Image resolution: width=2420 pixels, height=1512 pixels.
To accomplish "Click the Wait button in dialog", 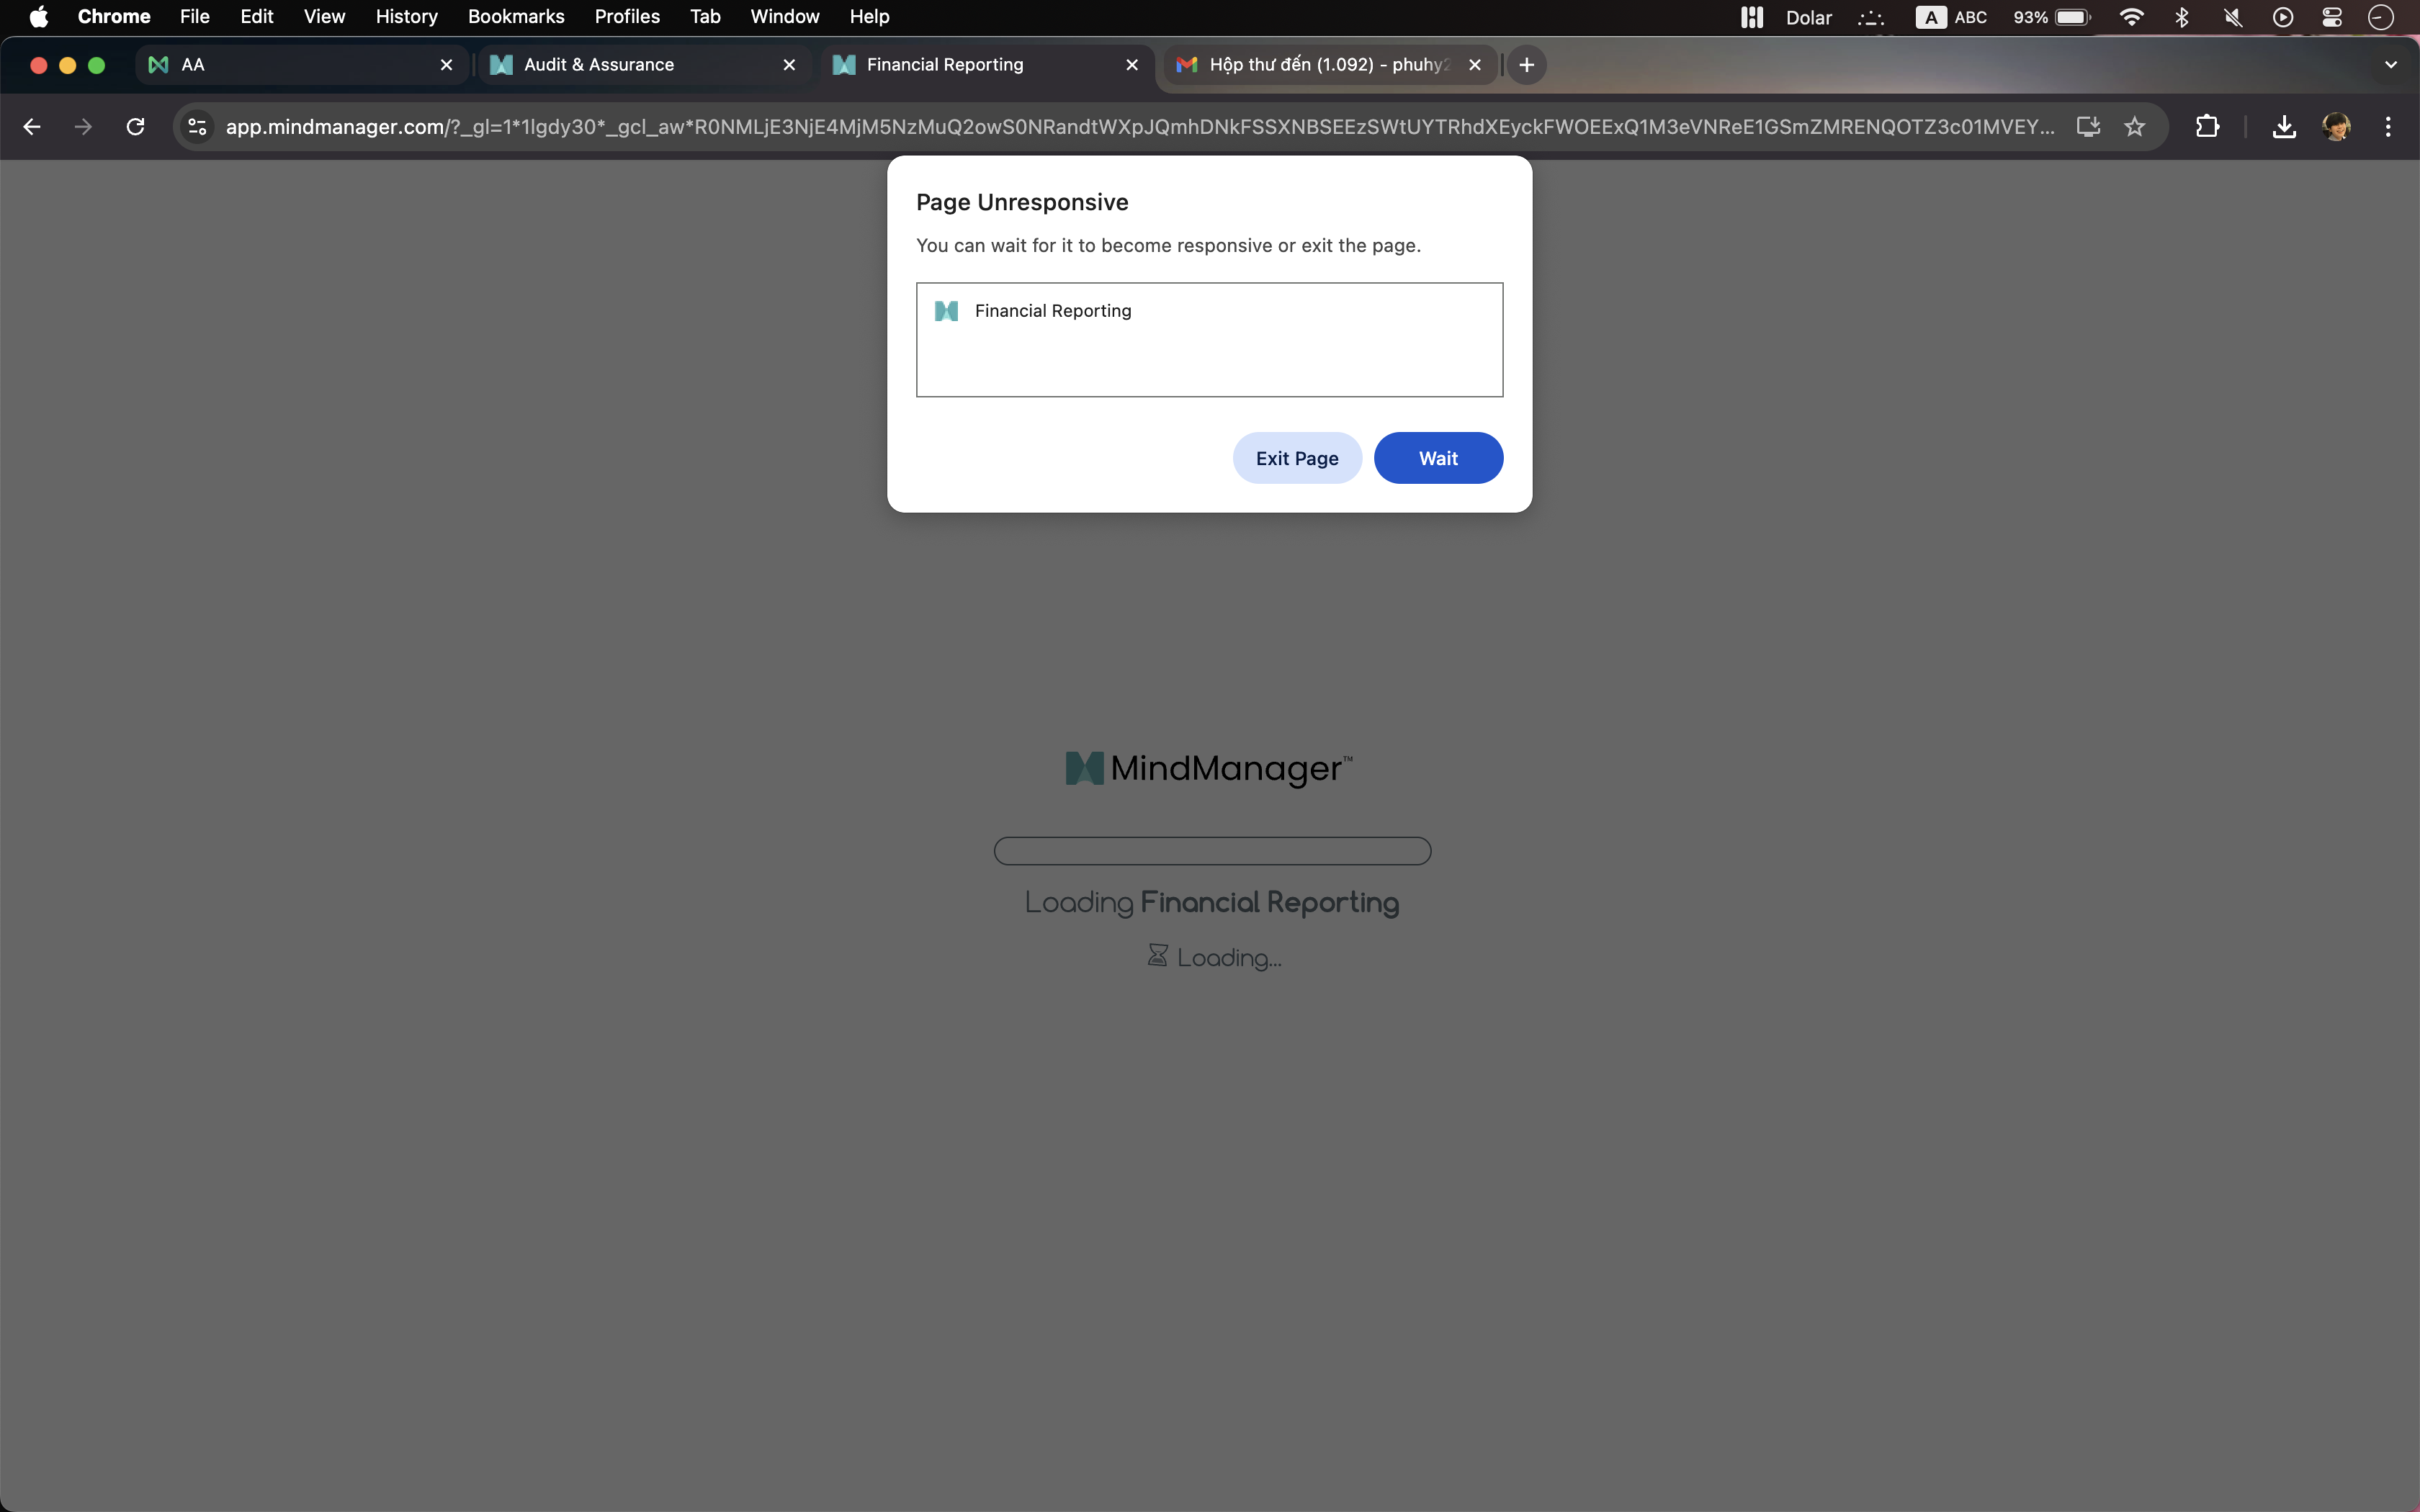I will (x=1438, y=458).
